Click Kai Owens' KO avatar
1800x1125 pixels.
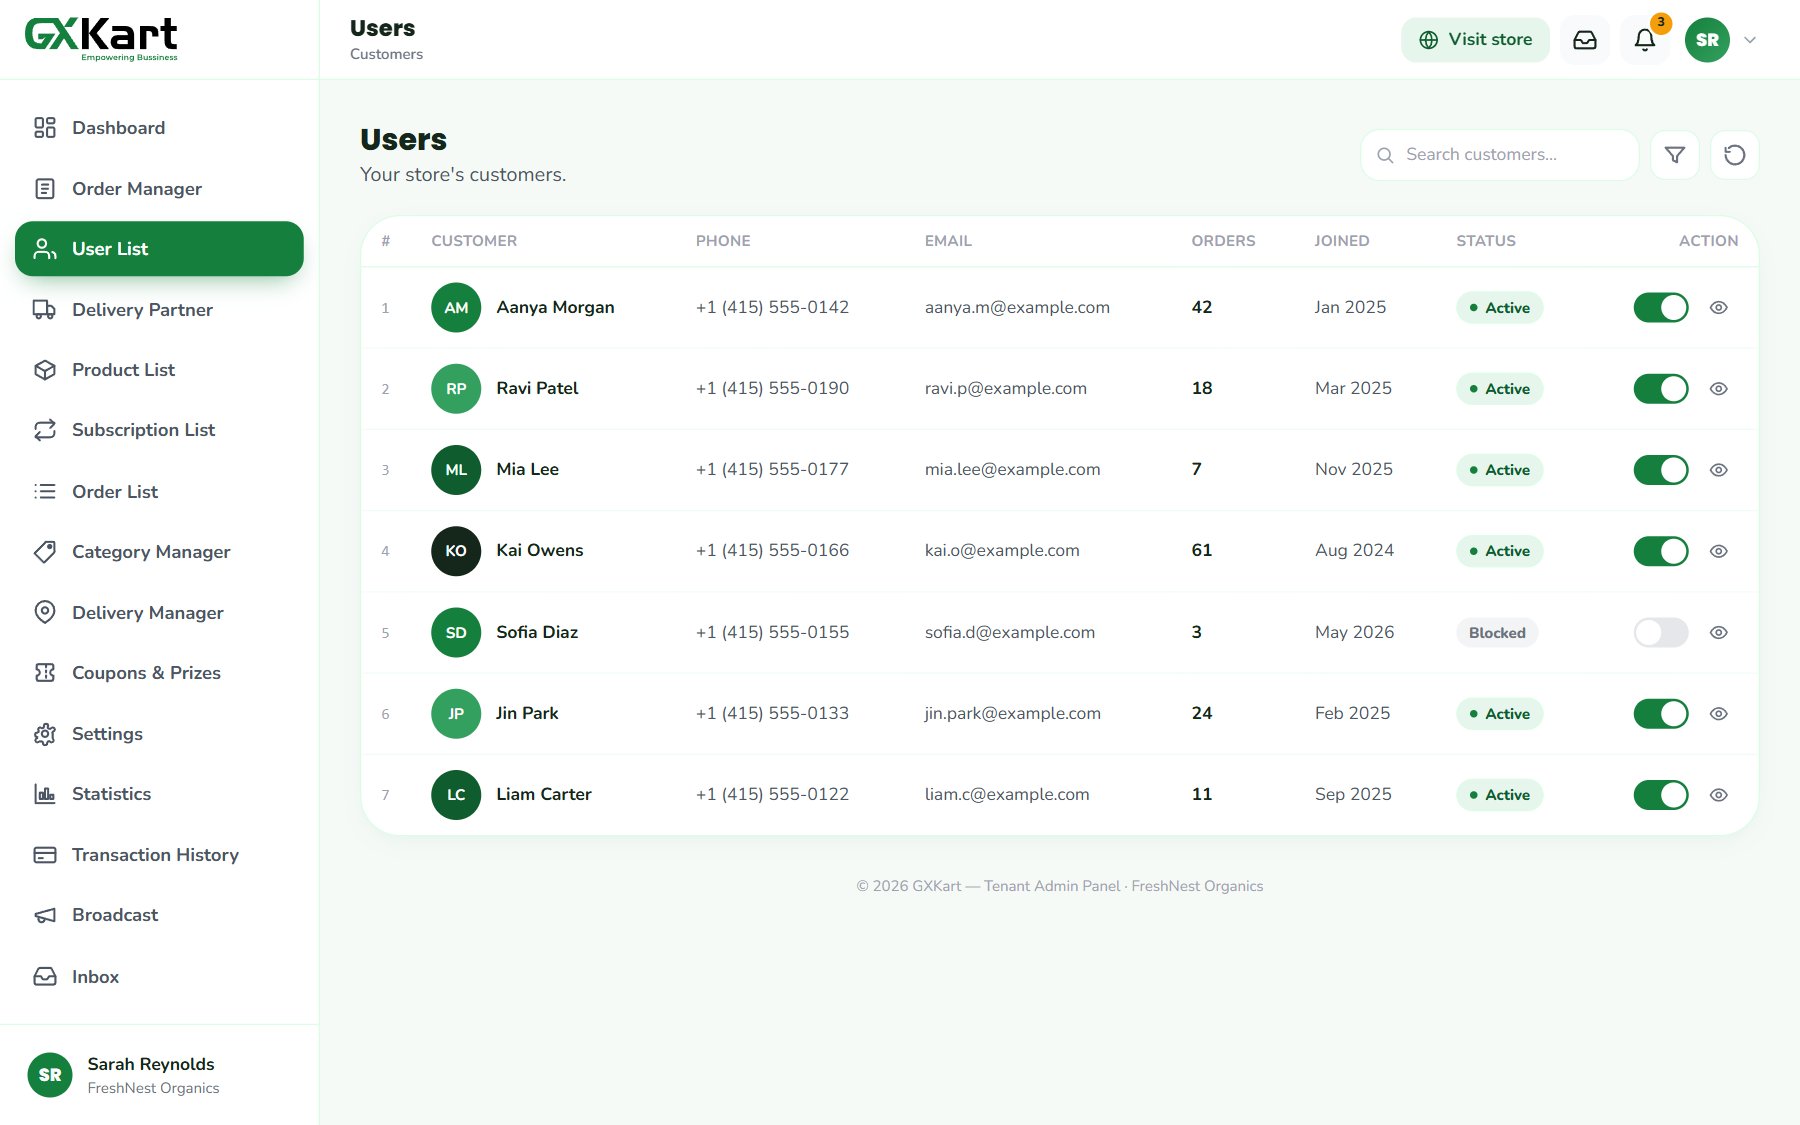click(456, 551)
